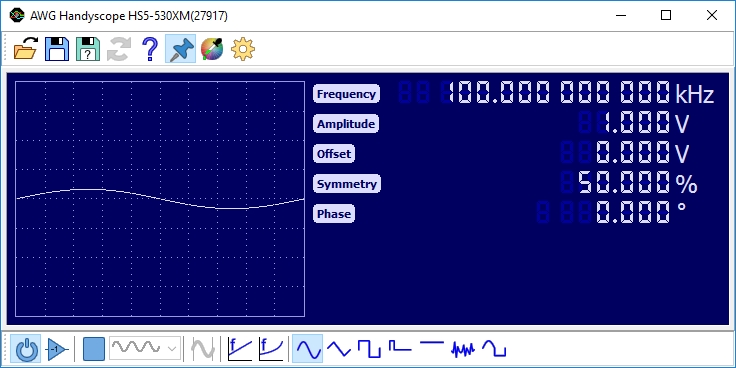Click the save-as floppy icon with question mark
The image size is (736, 368).
coord(88,49)
